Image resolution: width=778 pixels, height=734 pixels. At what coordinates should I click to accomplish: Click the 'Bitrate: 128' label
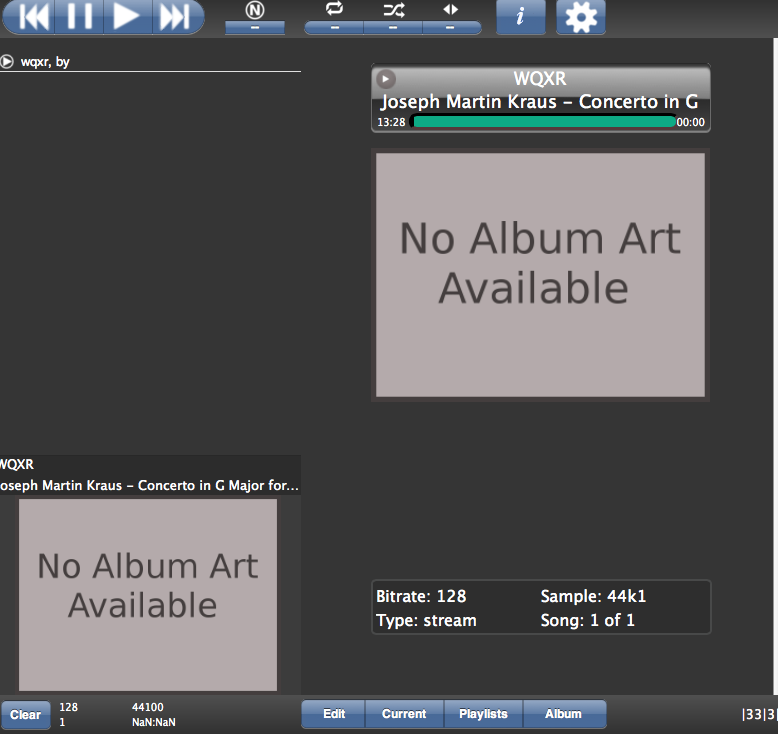click(x=421, y=596)
